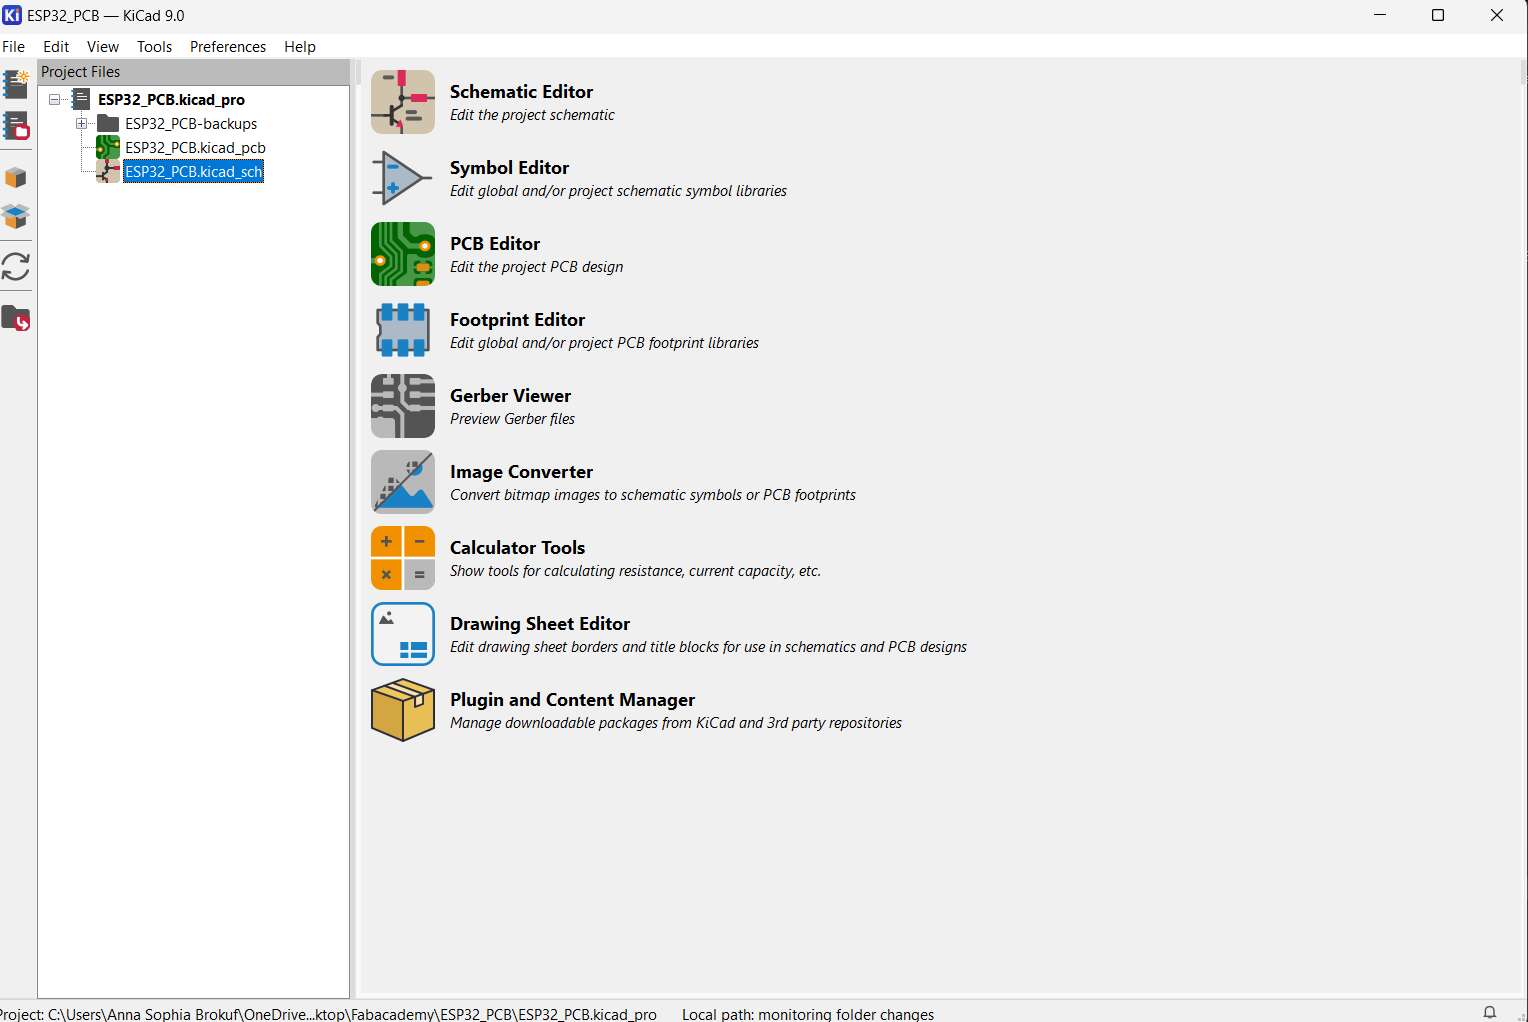This screenshot has width=1528, height=1022.
Task: Archive the project files with the box icon
Action: [16, 178]
